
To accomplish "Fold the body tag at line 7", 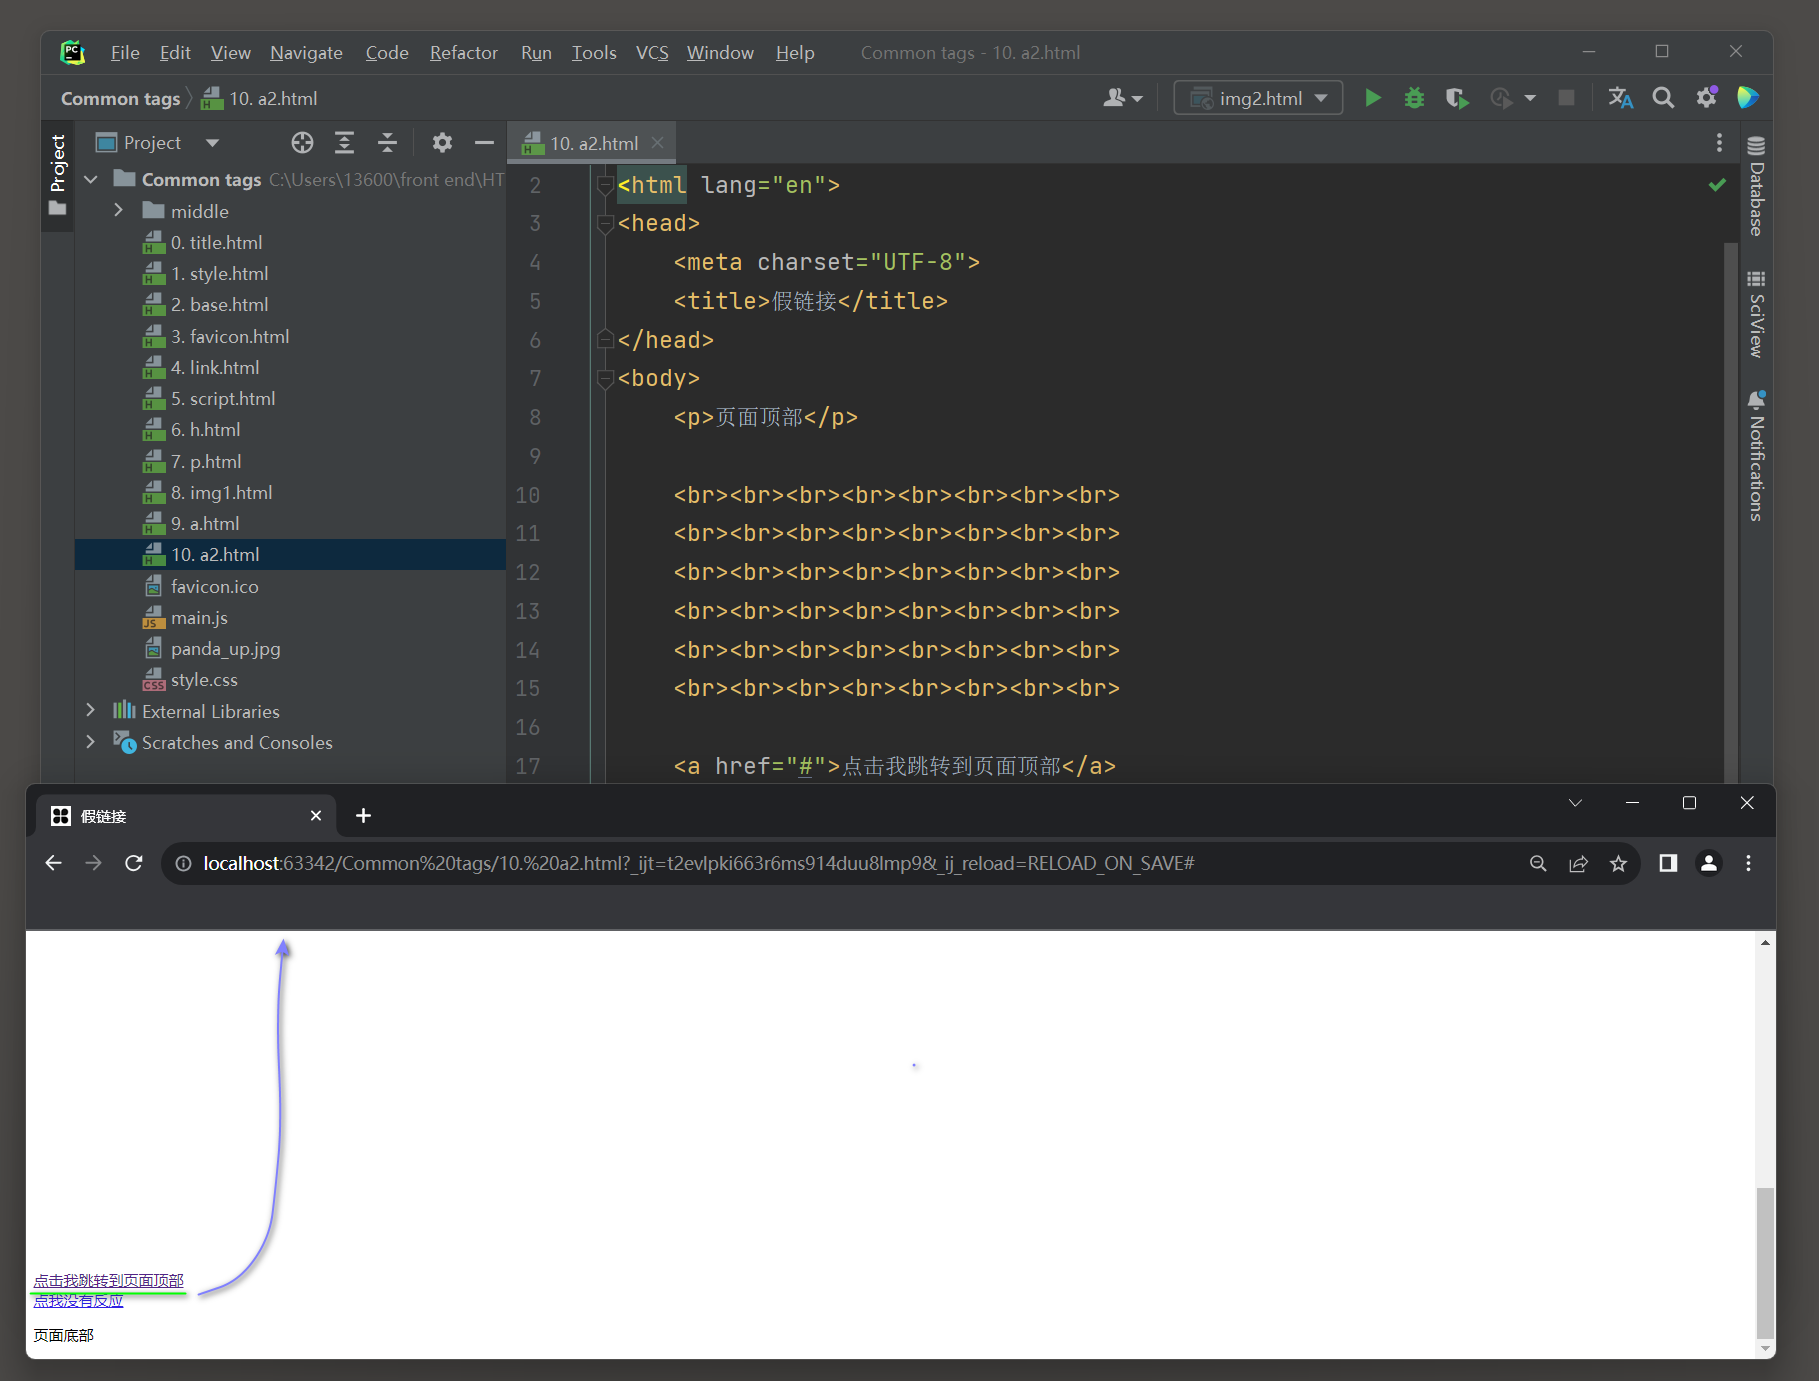I will tap(604, 379).
